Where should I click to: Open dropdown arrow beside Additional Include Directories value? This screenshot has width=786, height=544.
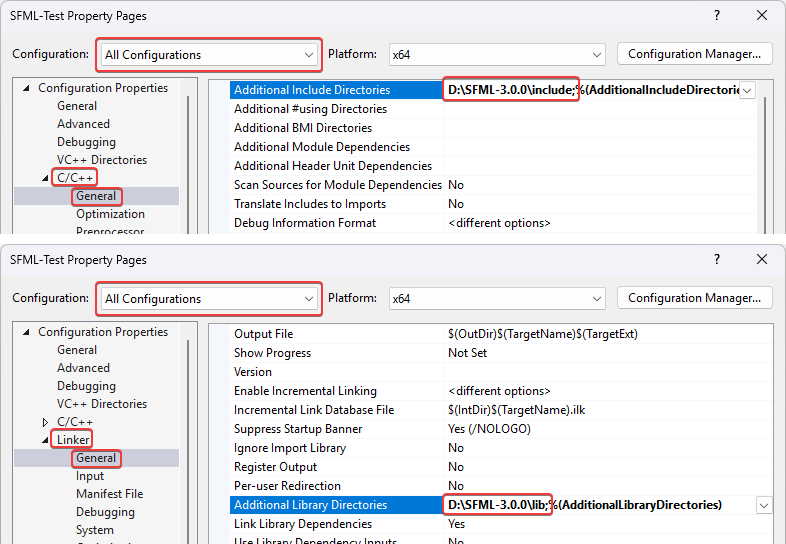746,90
